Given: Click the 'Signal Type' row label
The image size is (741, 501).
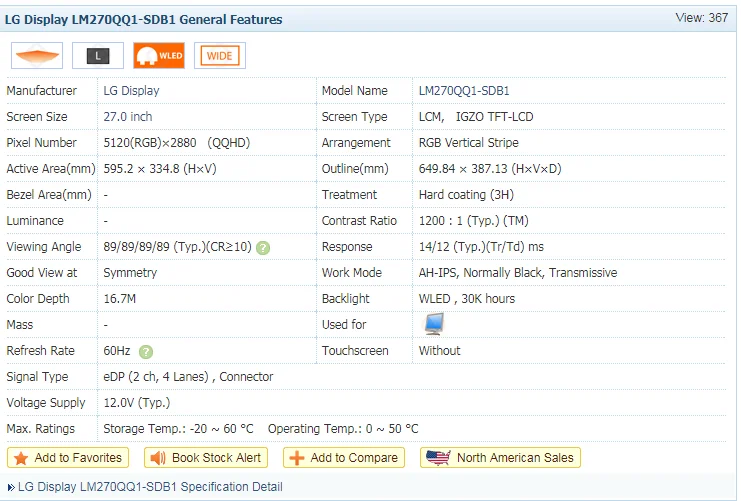Looking at the screenshot, I should [x=37, y=377].
